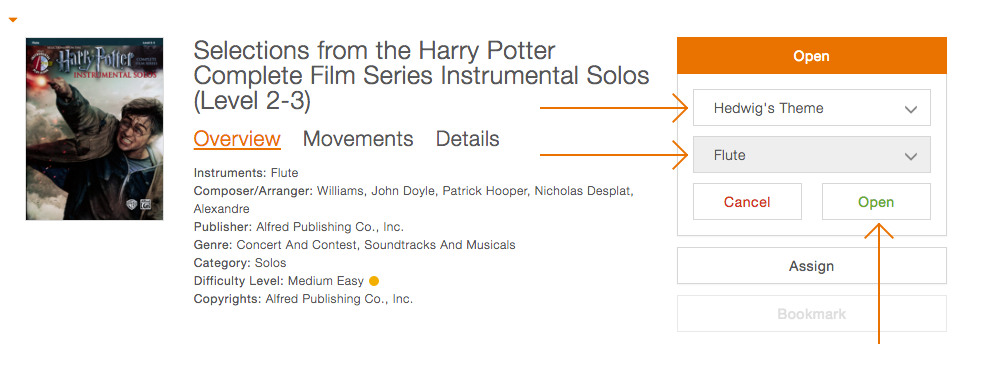Image resolution: width=982 pixels, height=366 pixels.
Task: Expand the Hedwig's Theme song dropdown
Action: 812,108
